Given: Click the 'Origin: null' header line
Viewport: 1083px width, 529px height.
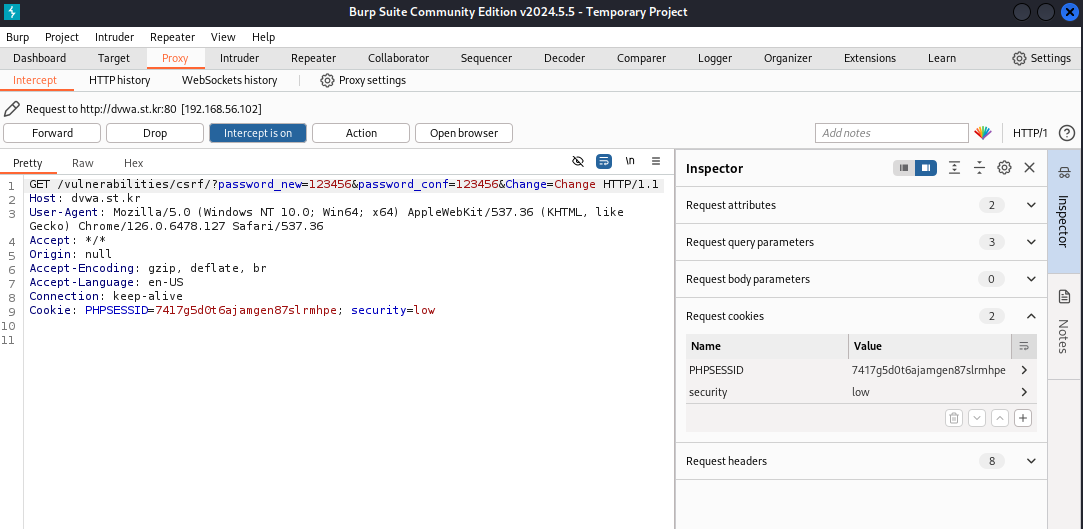Looking at the screenshot, I should click(x=70, y=254).
